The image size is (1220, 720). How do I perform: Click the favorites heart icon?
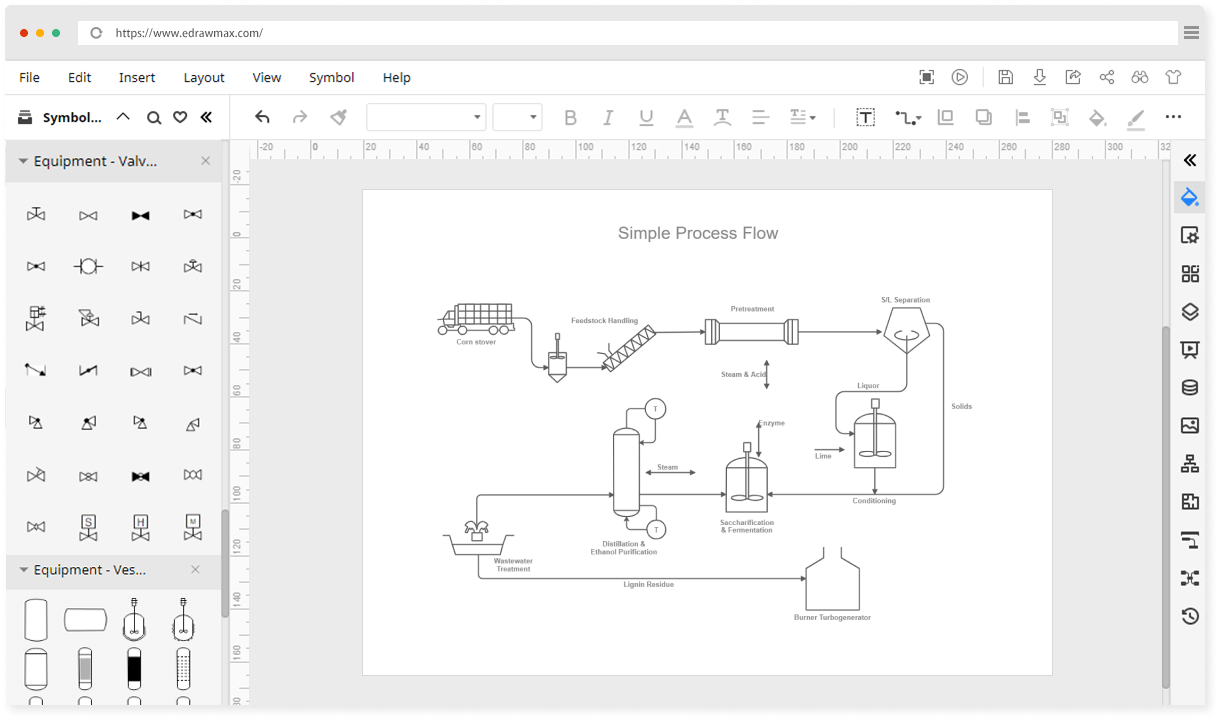tap(180, 117)
